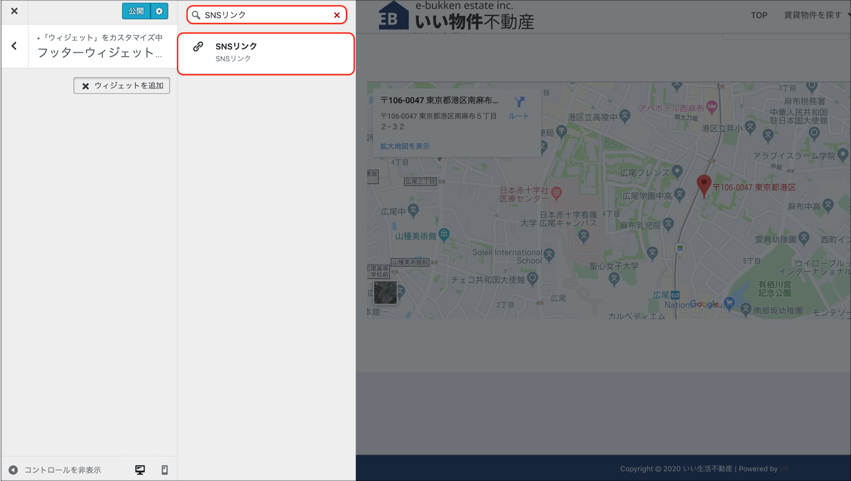Go back with the left chevron arrow
The height and width of the screenshot is (481, 851).
(14, 46)
